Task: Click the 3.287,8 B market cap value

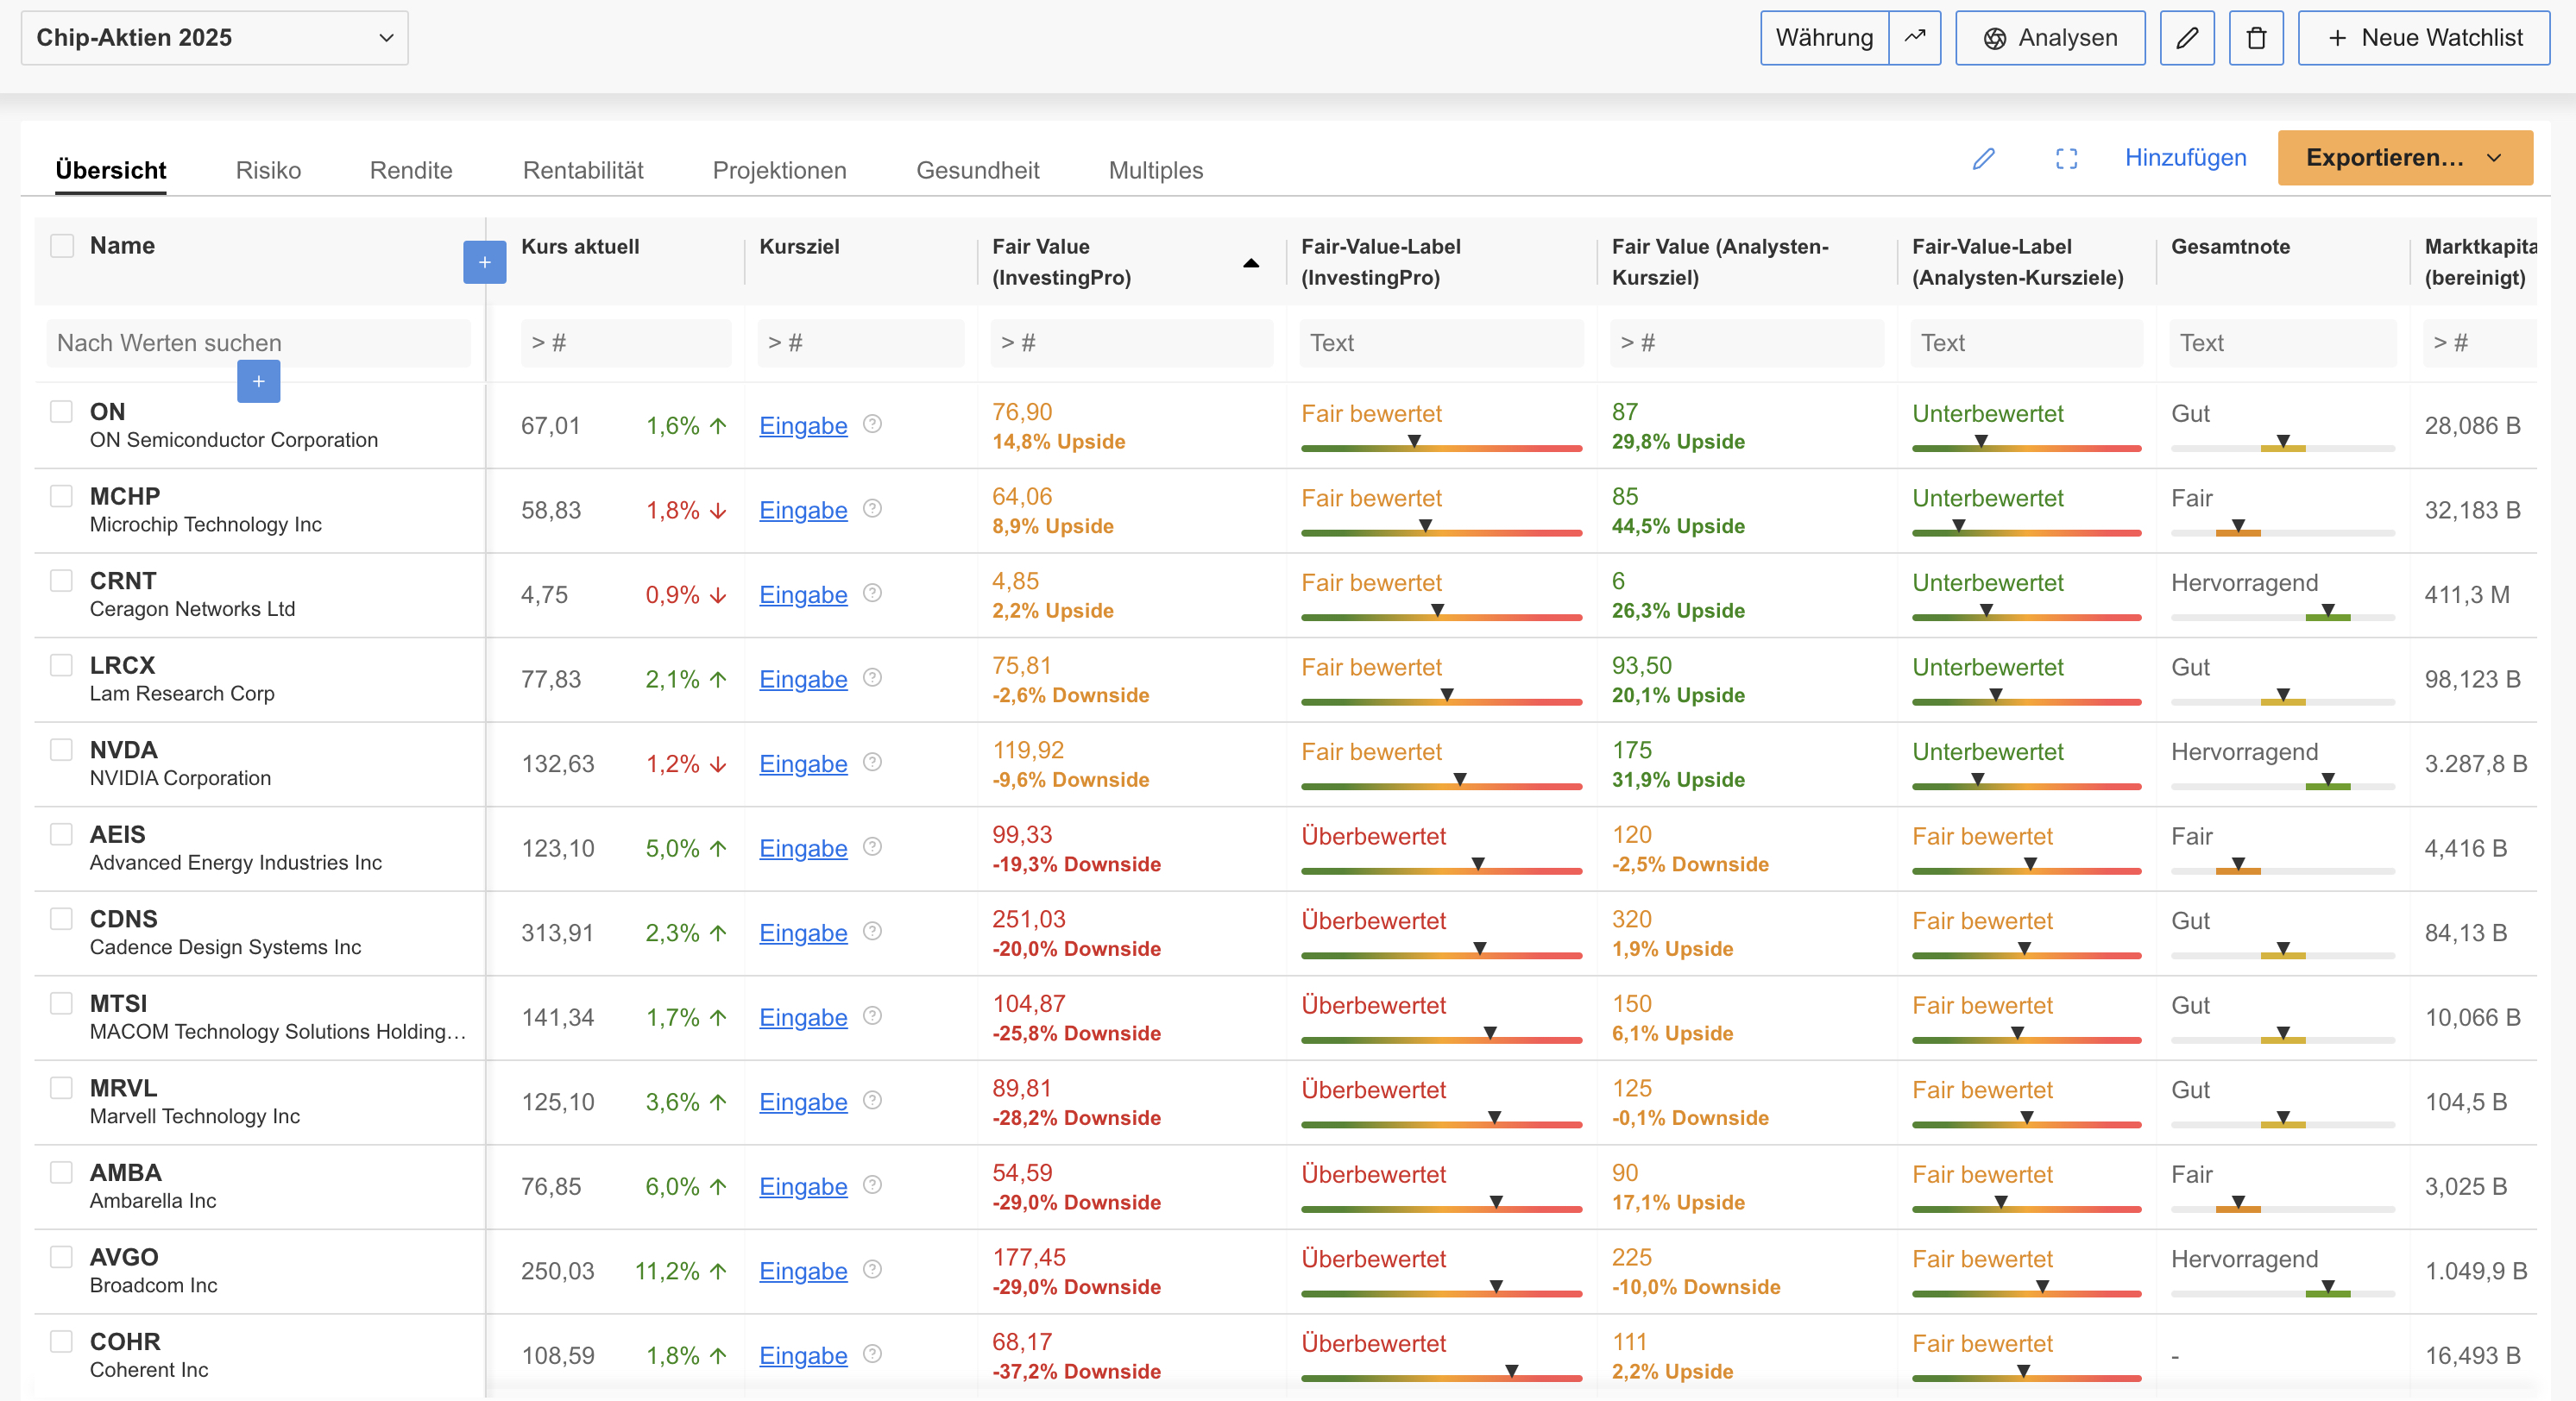Action: [2475, 764]
